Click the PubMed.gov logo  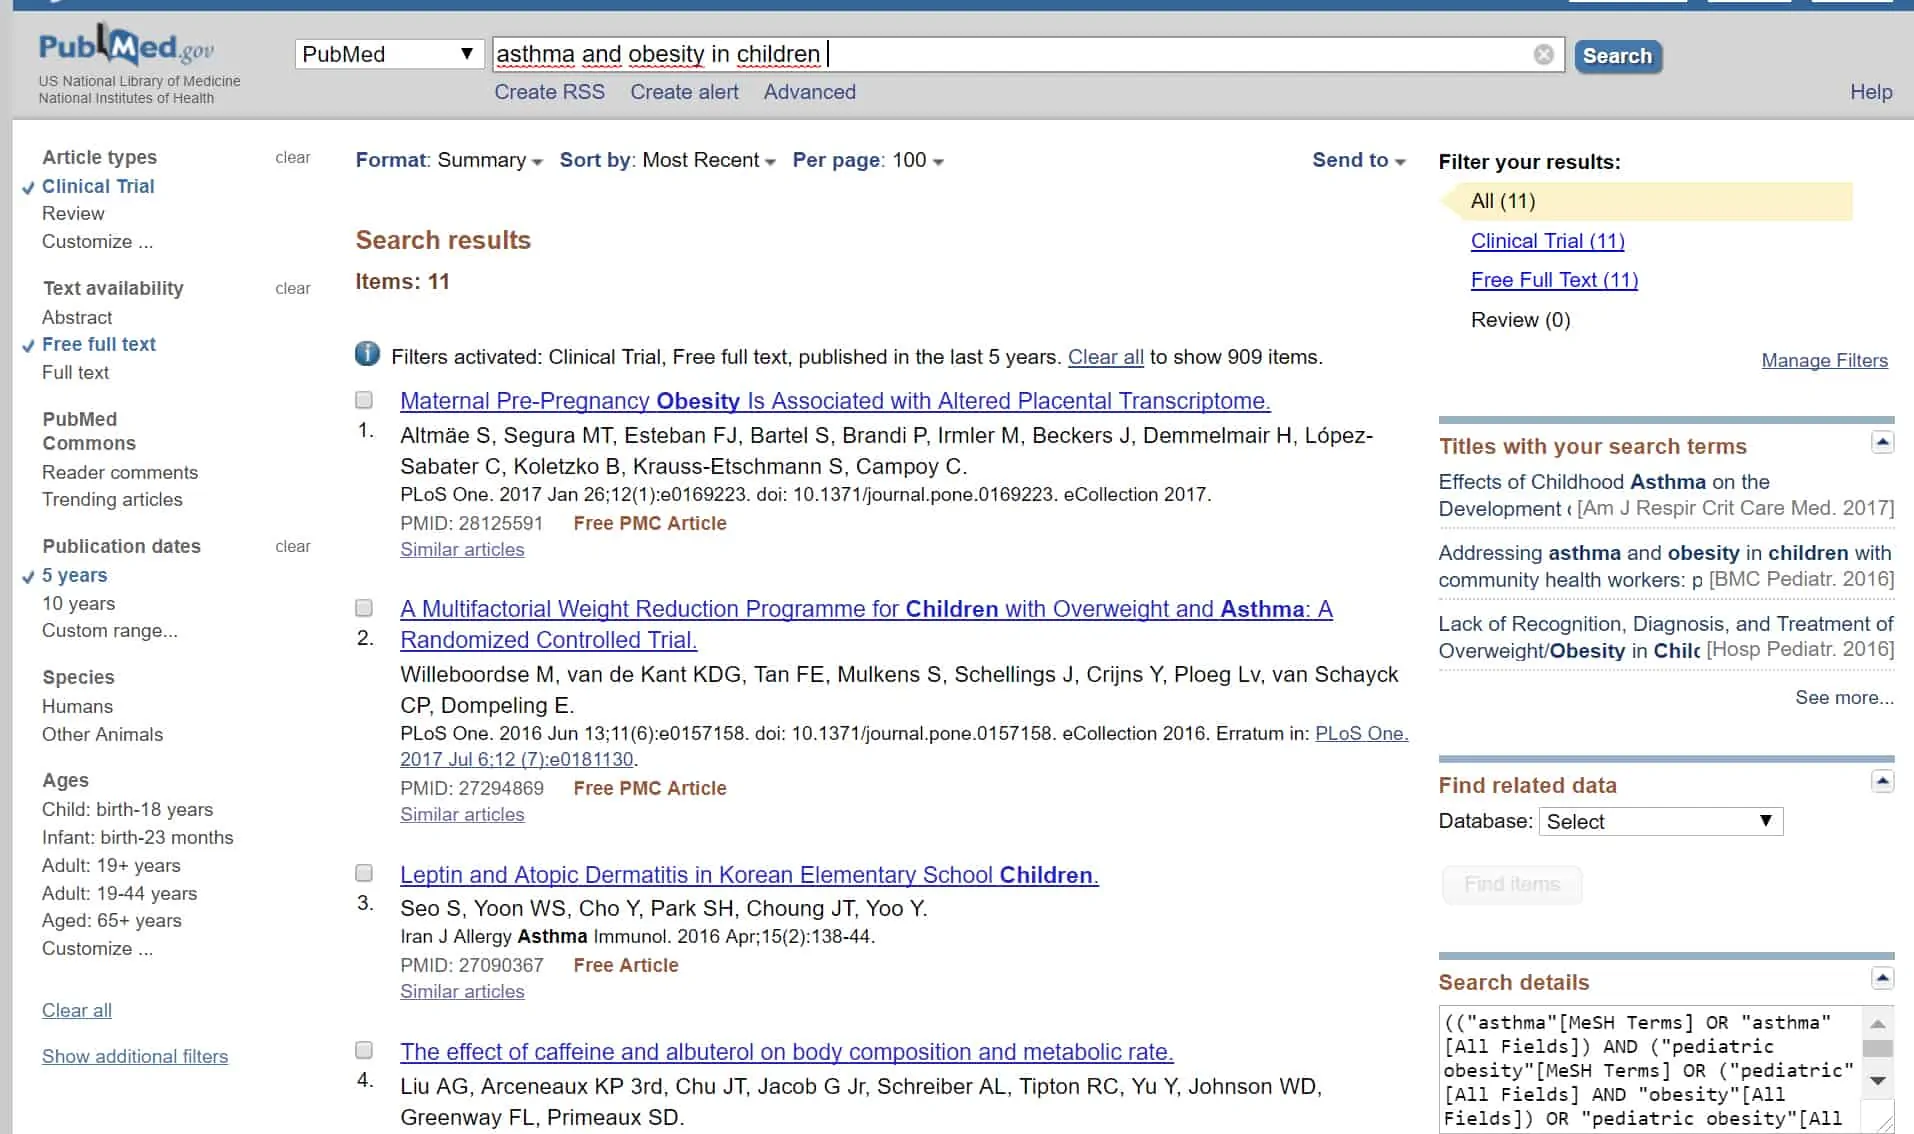pyautogui.click(x=126, y=48)
